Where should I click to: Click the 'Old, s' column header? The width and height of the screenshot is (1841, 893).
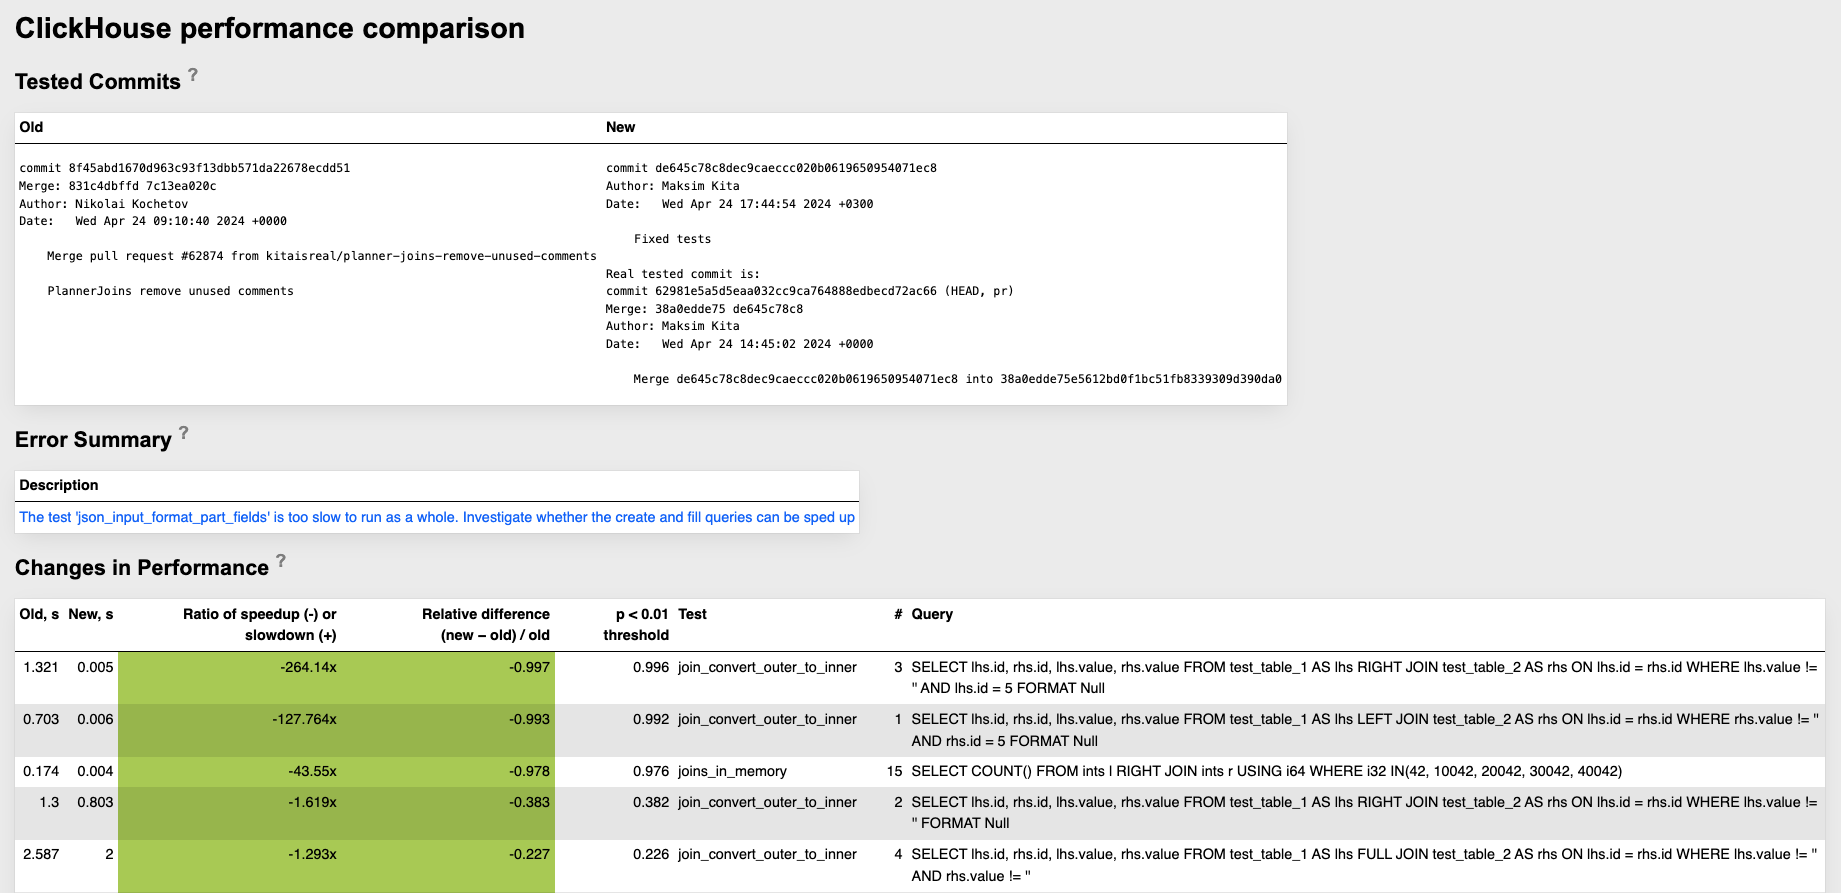39,614
